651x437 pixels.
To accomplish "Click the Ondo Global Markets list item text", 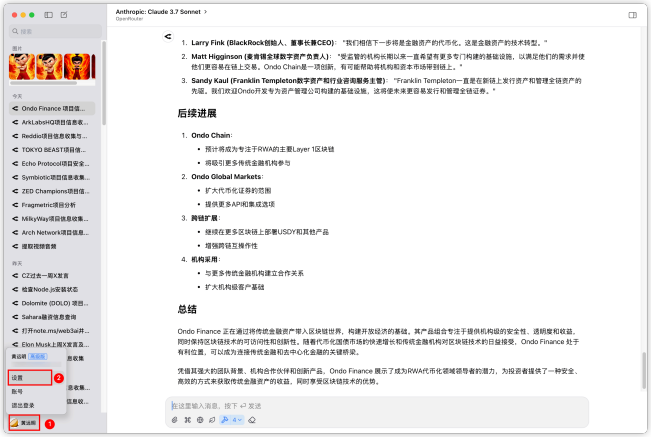I will pyautogui.click(x=226, y=177).
